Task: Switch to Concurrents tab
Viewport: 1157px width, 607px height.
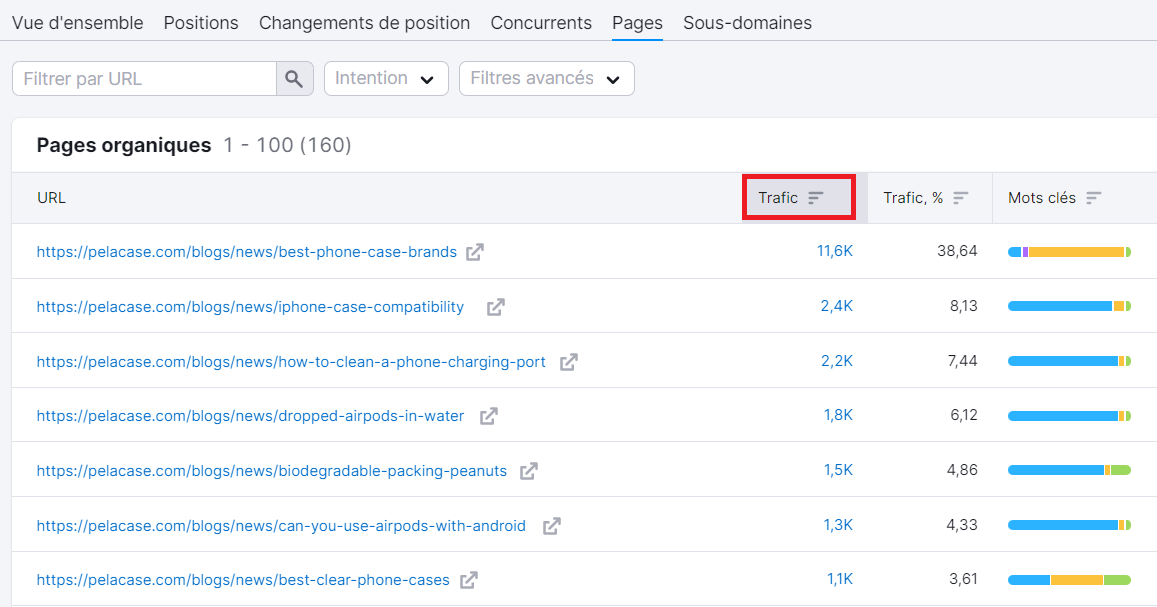Action: coord(541,22)
